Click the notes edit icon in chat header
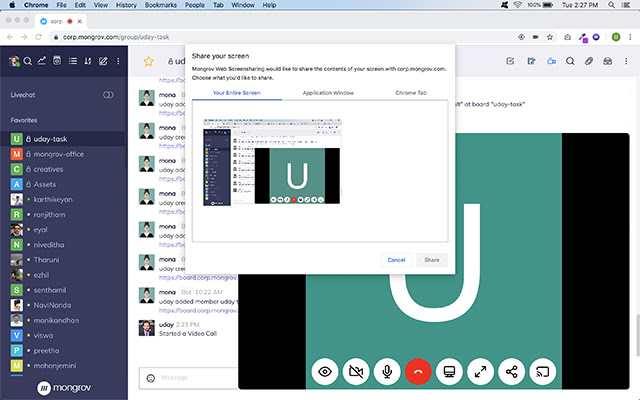This screenshot has width=640, height=400. 531,61
